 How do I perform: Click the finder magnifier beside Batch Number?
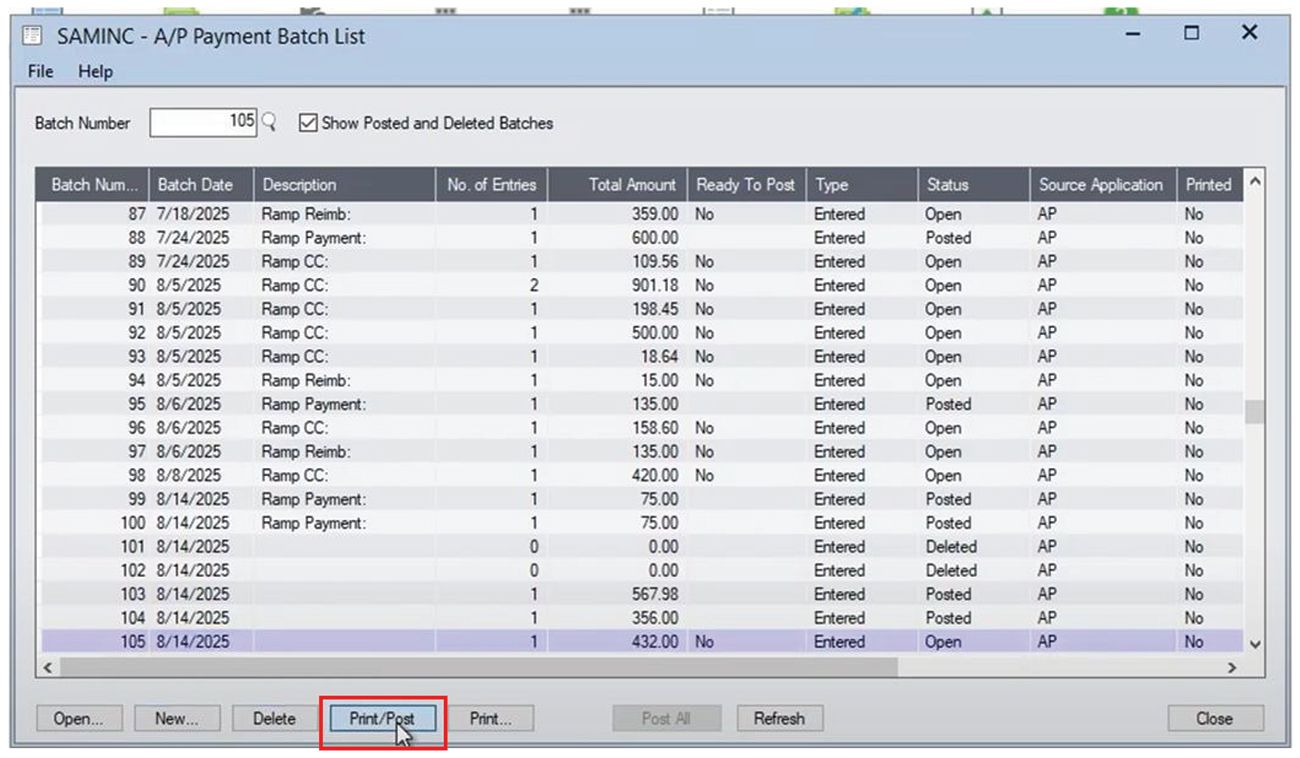(x=268, y=122)
